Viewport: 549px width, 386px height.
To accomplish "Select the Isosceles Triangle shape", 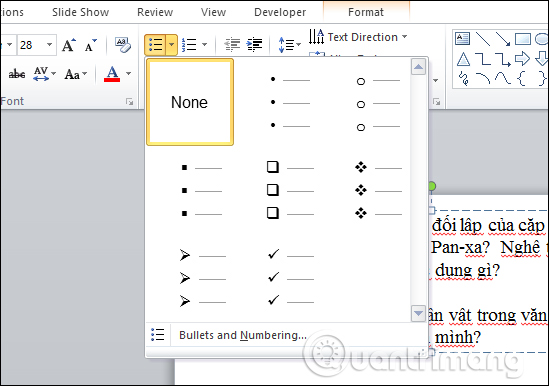I will click(463, 59).
